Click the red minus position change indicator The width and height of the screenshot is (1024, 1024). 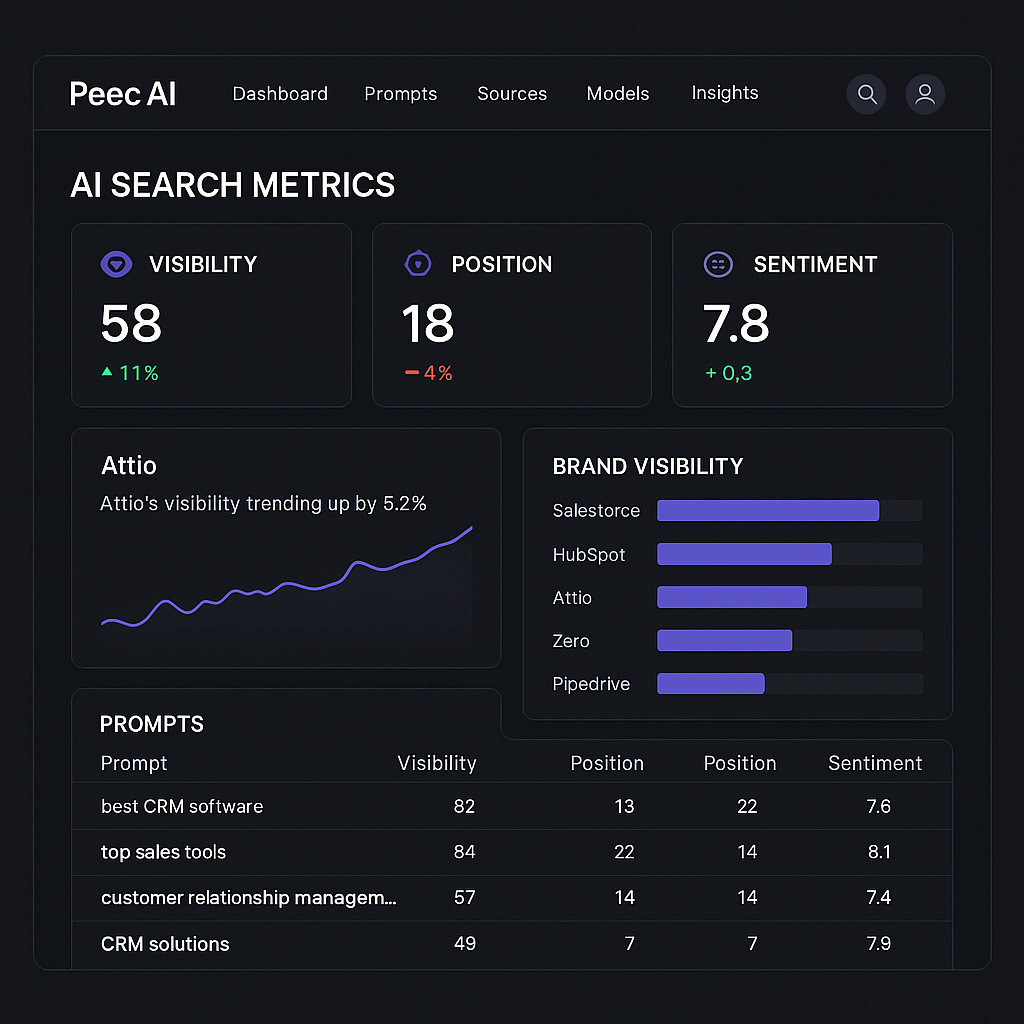click(x=411, y=373)
